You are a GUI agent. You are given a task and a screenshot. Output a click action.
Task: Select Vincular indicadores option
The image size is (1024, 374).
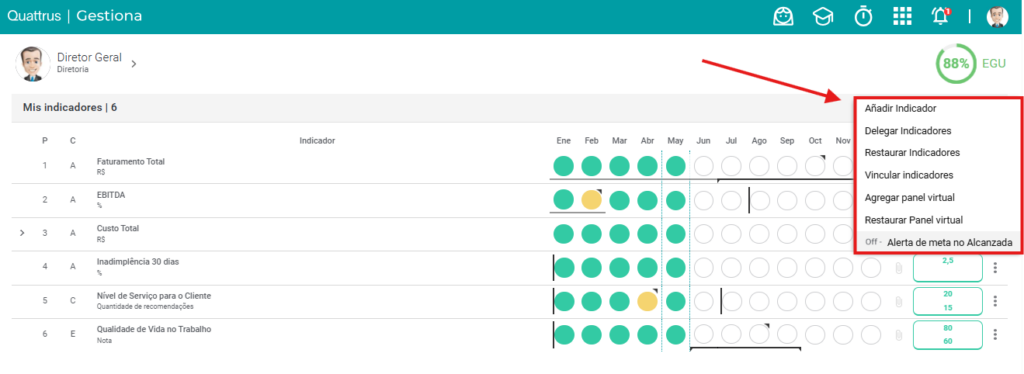908,175
